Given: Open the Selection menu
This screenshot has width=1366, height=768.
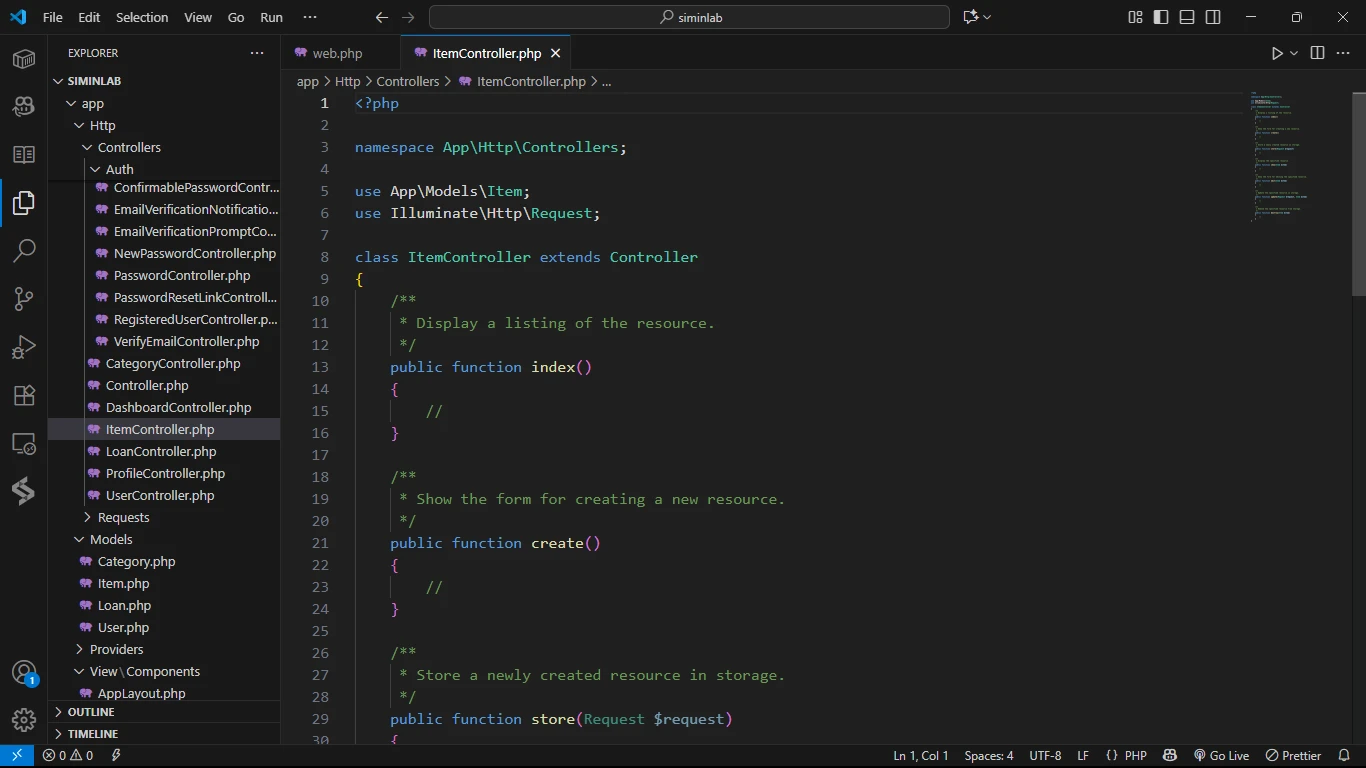Looking at the screenshot, I should click(x=142, y=17).
